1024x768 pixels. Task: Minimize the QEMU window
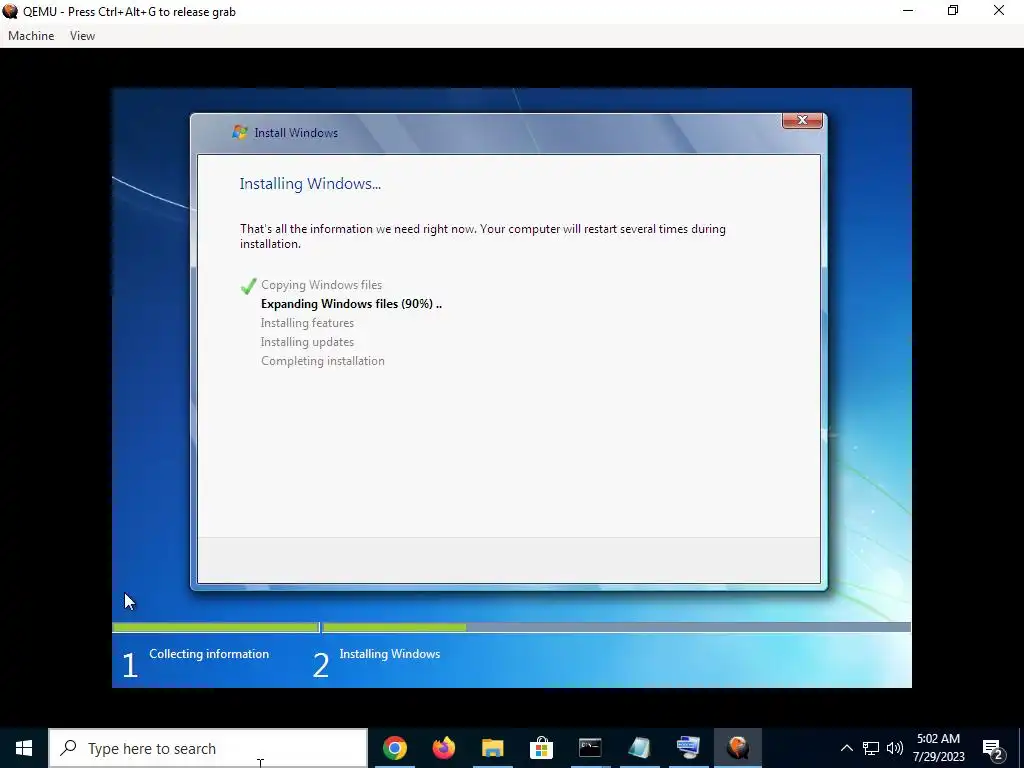[x=908, y=10]
